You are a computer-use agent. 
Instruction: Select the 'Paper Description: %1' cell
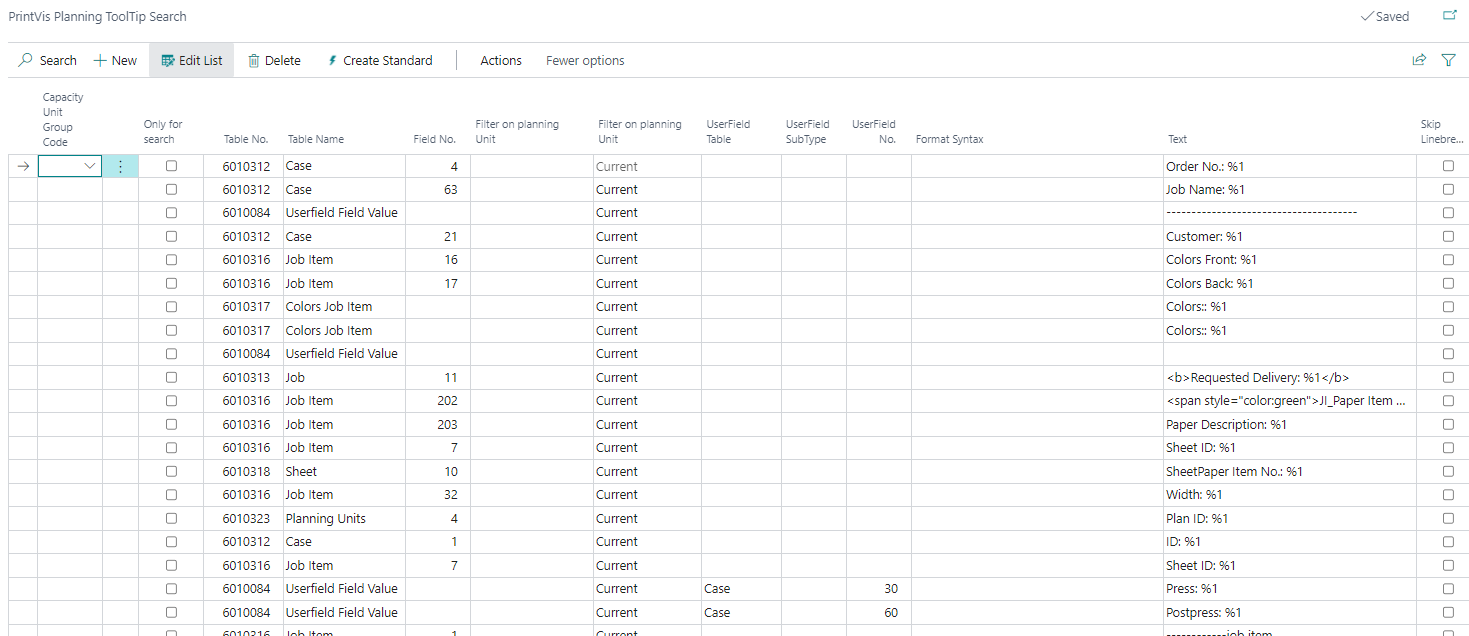click(1290, 425)
